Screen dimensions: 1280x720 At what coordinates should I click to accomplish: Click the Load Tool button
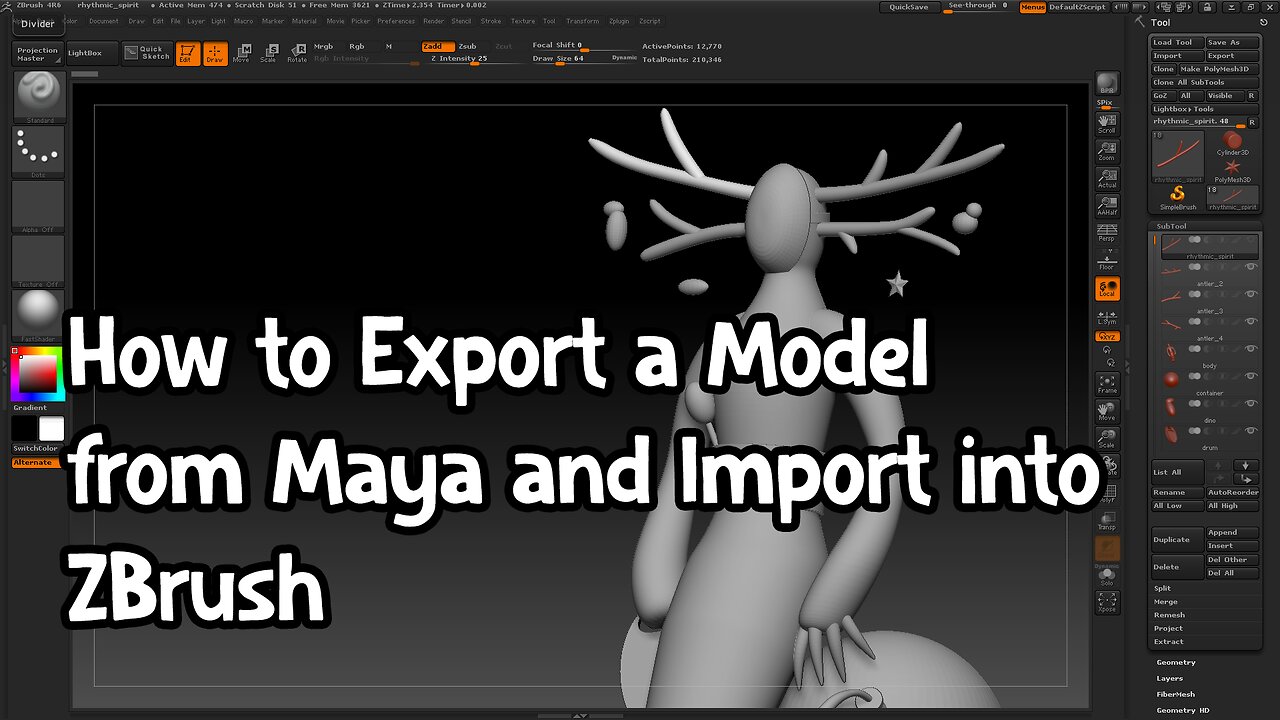[x=1176, y=43]
